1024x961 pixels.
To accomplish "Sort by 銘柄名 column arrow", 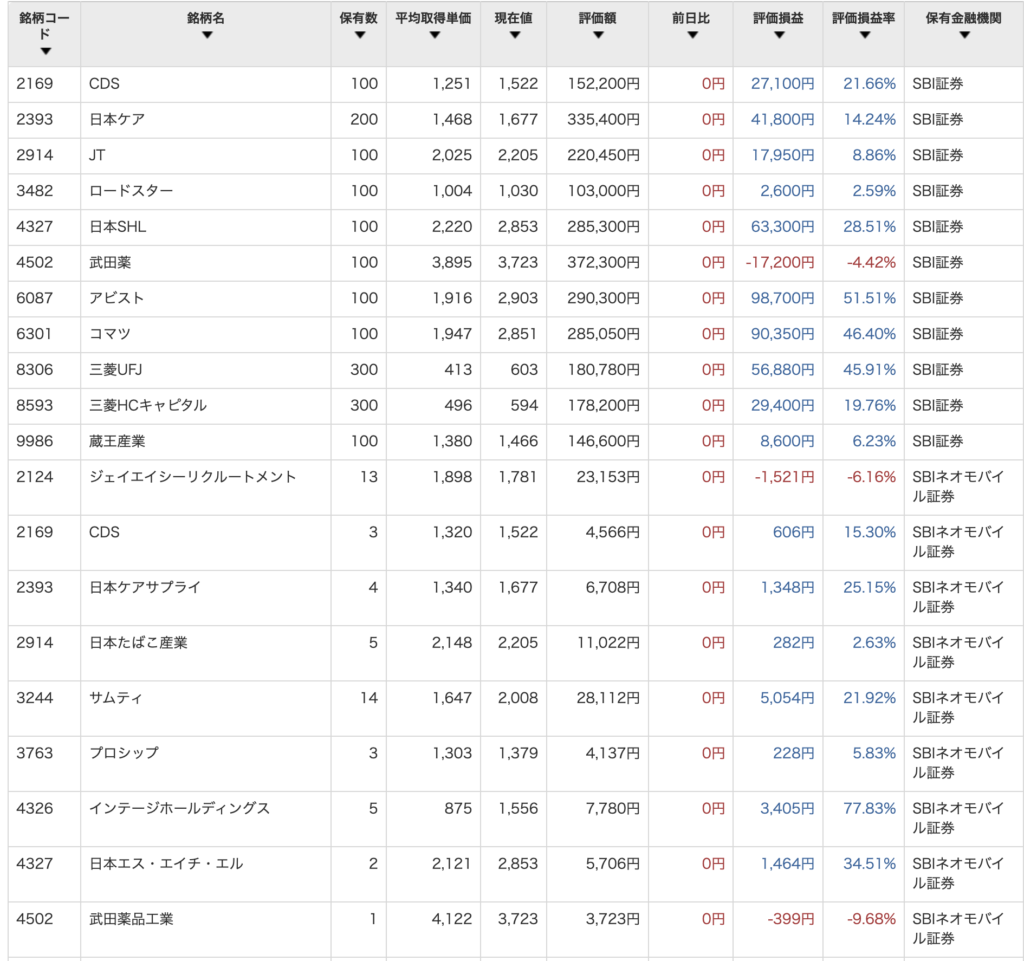I will (207, 35).
